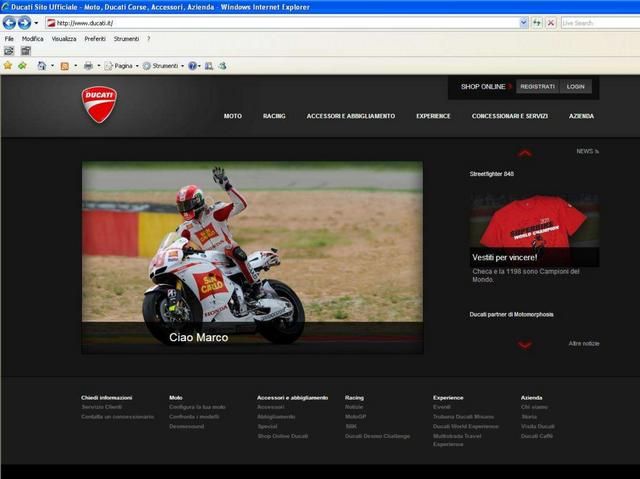Open the Strumenti menu in menu bar
Screen dimensions: 640x479
(x=126, y=39)
